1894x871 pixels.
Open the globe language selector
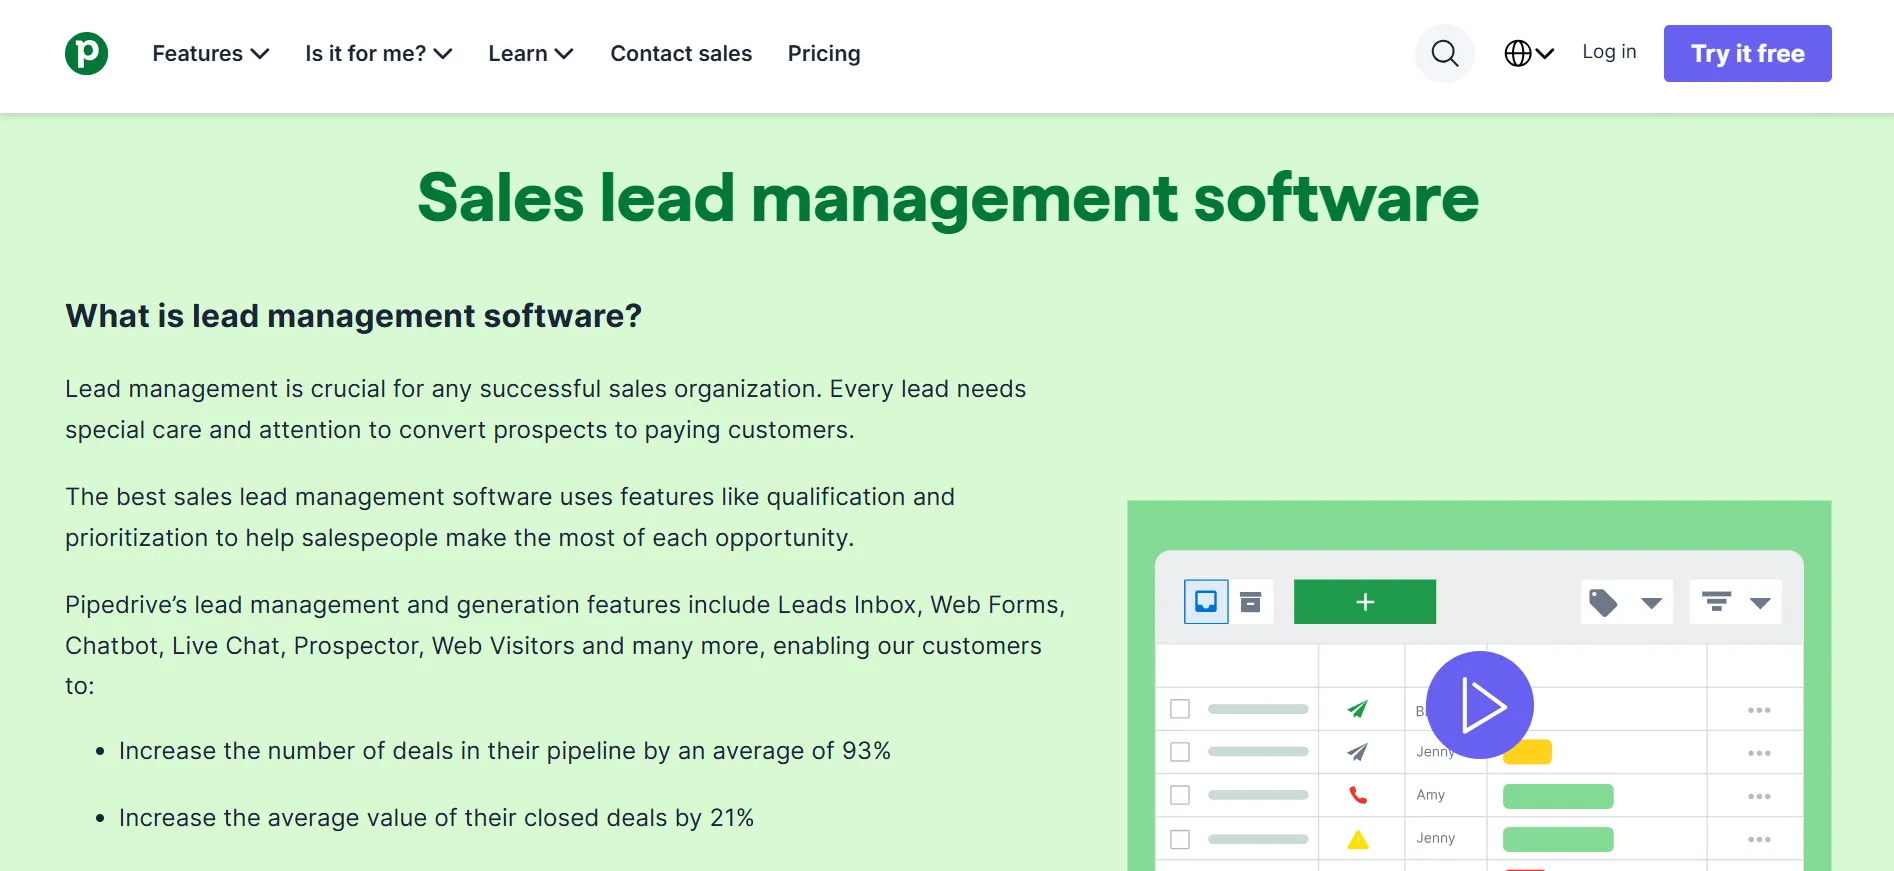[1529, 53]
